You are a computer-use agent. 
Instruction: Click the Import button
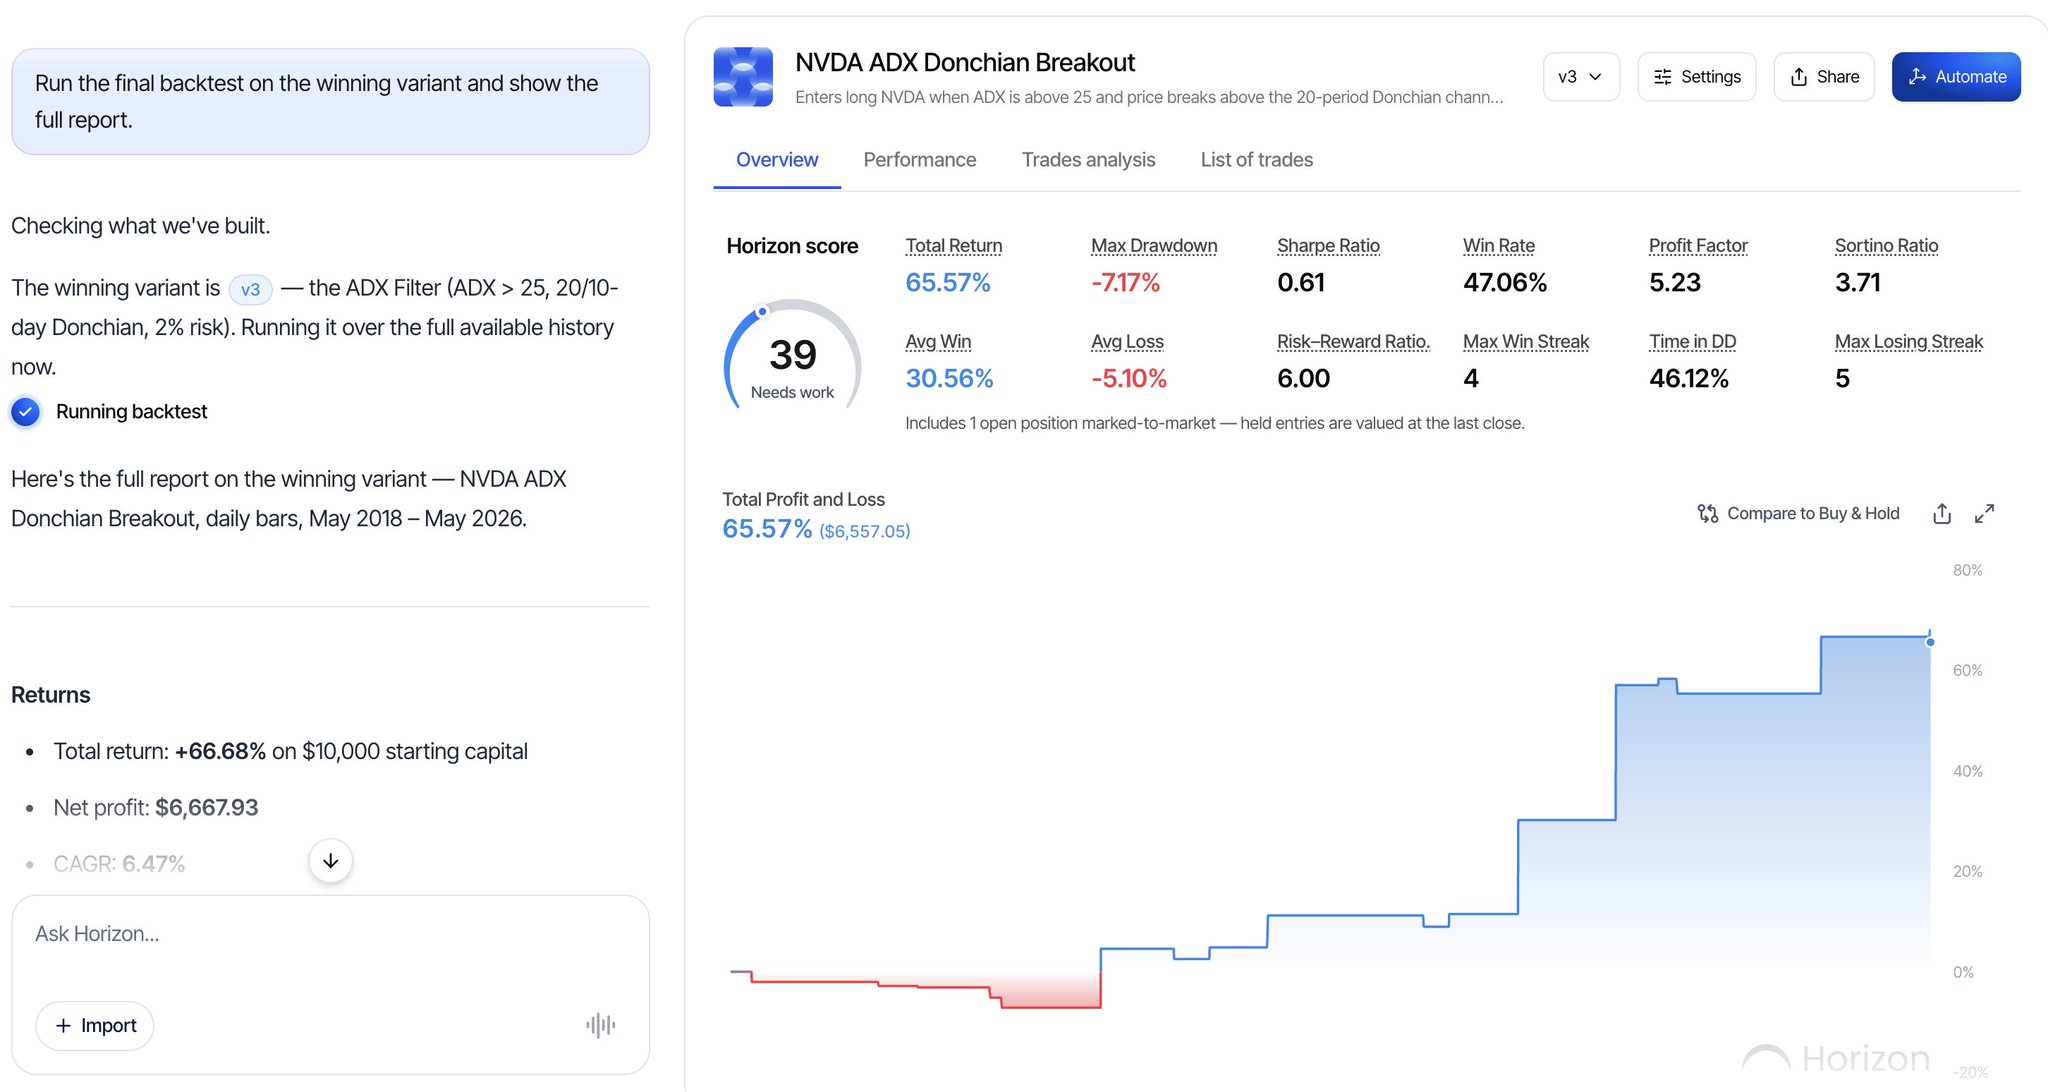pyautogui.click(x=95, y=1025)
